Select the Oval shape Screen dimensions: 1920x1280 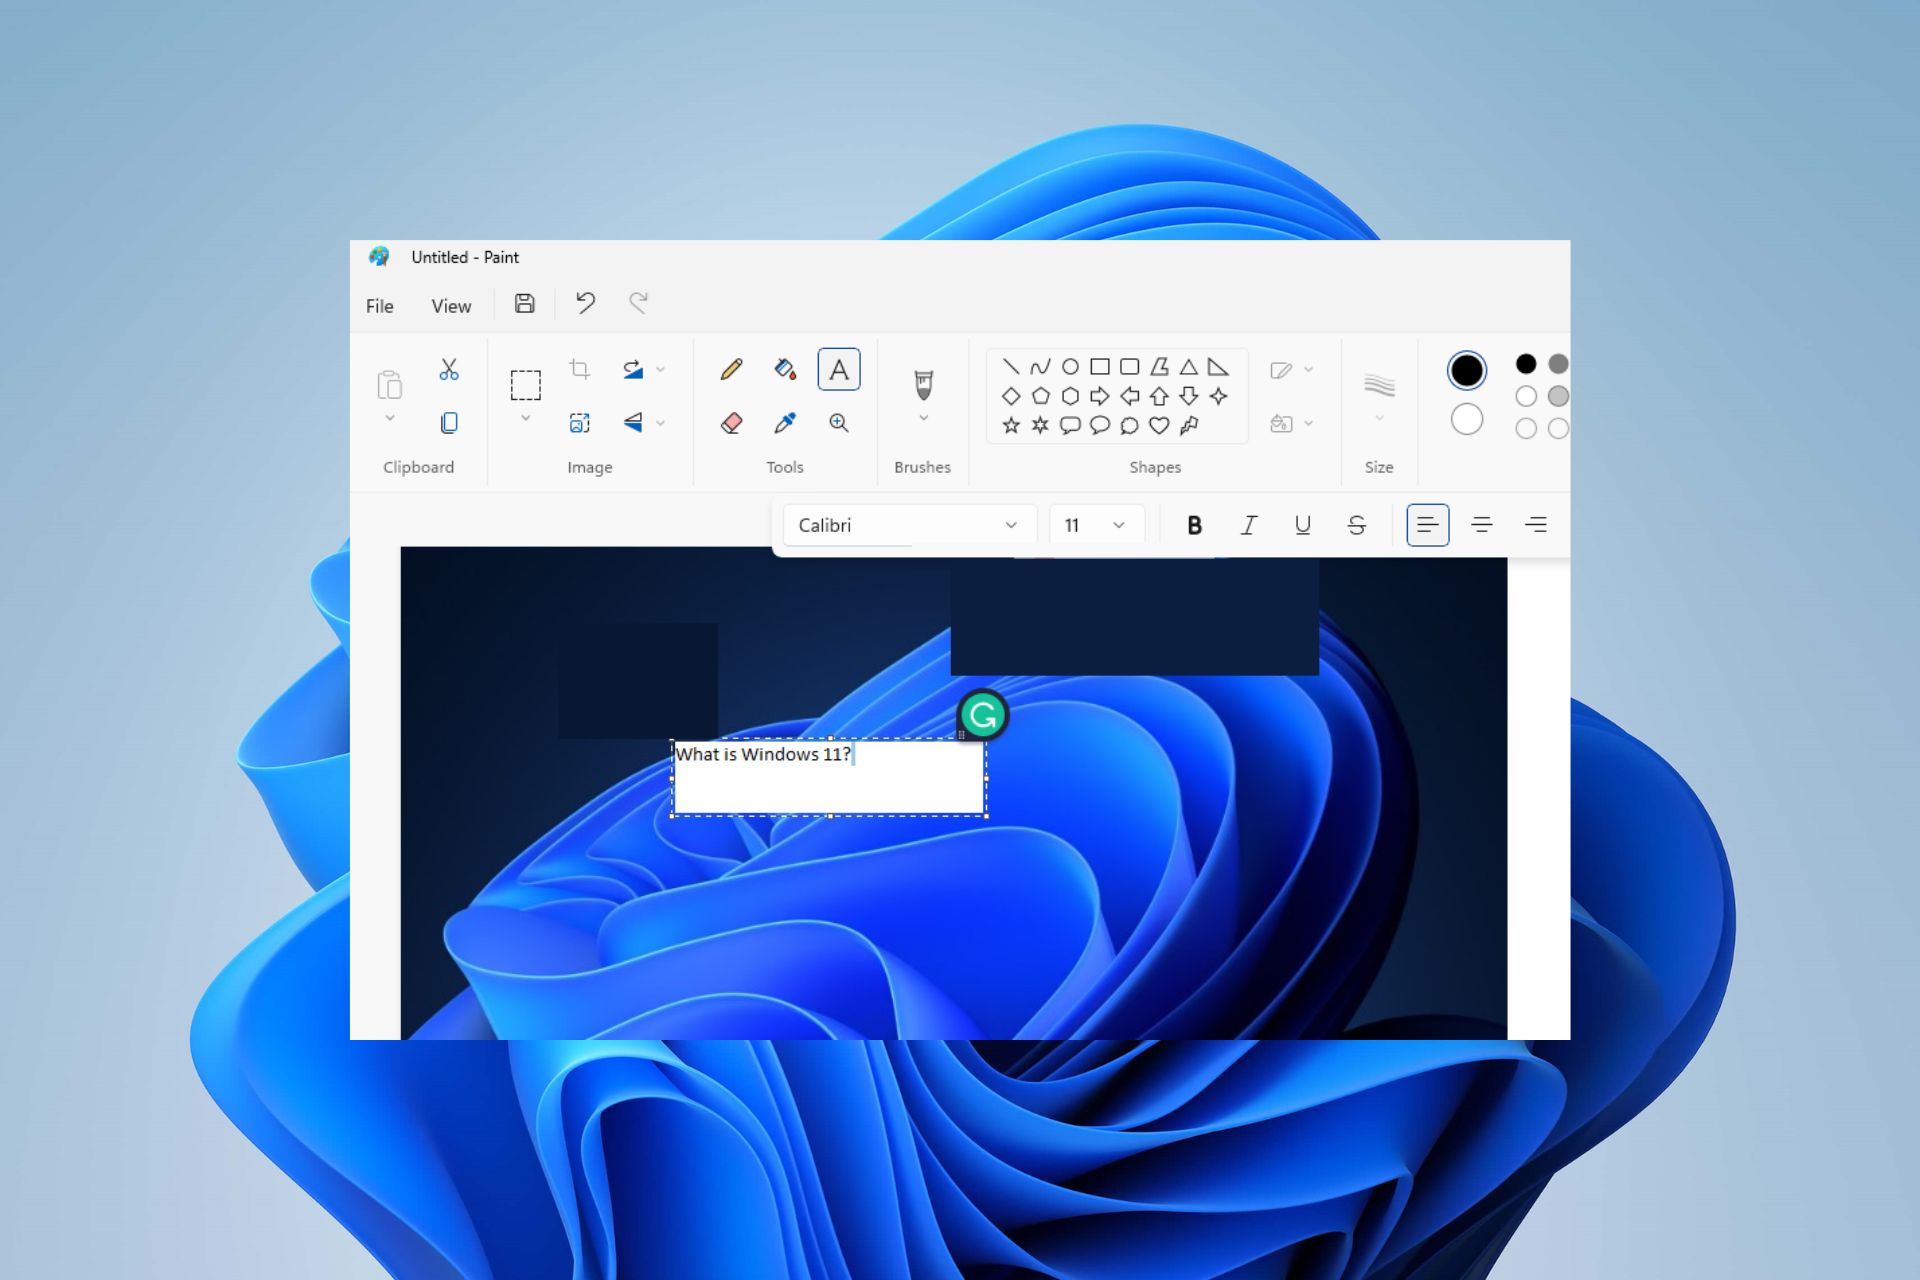coord(1070,367)
